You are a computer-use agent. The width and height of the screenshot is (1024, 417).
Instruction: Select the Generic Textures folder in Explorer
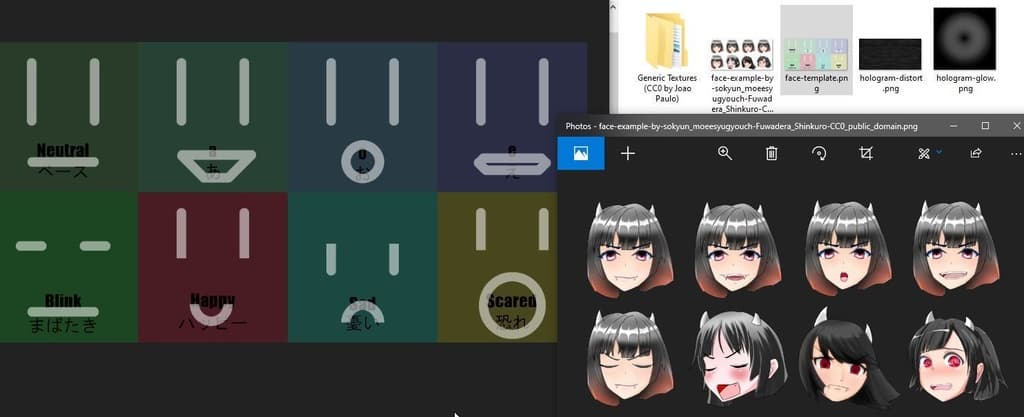pyautogui.click(x=667, y=57)
